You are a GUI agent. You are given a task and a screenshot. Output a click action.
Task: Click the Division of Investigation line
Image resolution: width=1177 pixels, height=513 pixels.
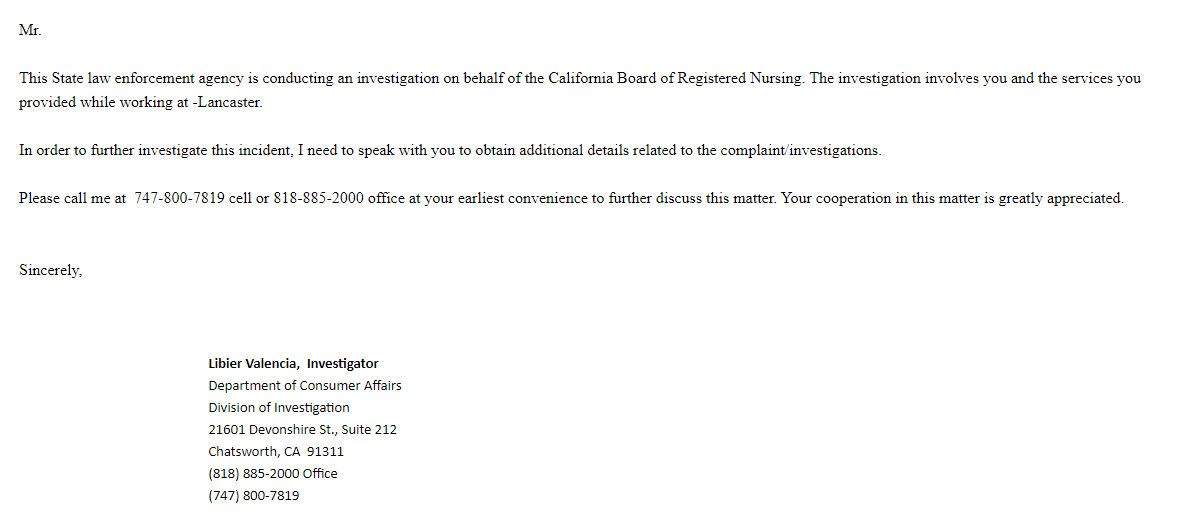click(x=278, y=408)
